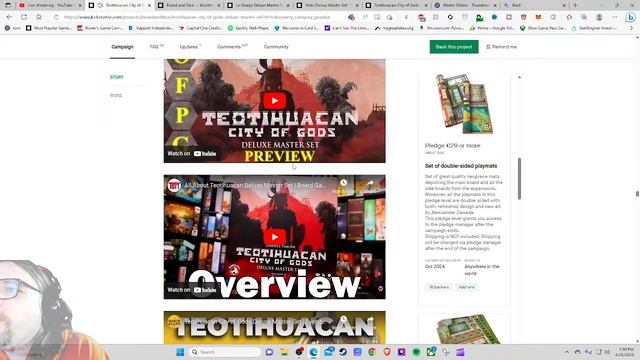Click page vertical scrollbar thumb
Viewport: 640px width, 360px height.
637,194
